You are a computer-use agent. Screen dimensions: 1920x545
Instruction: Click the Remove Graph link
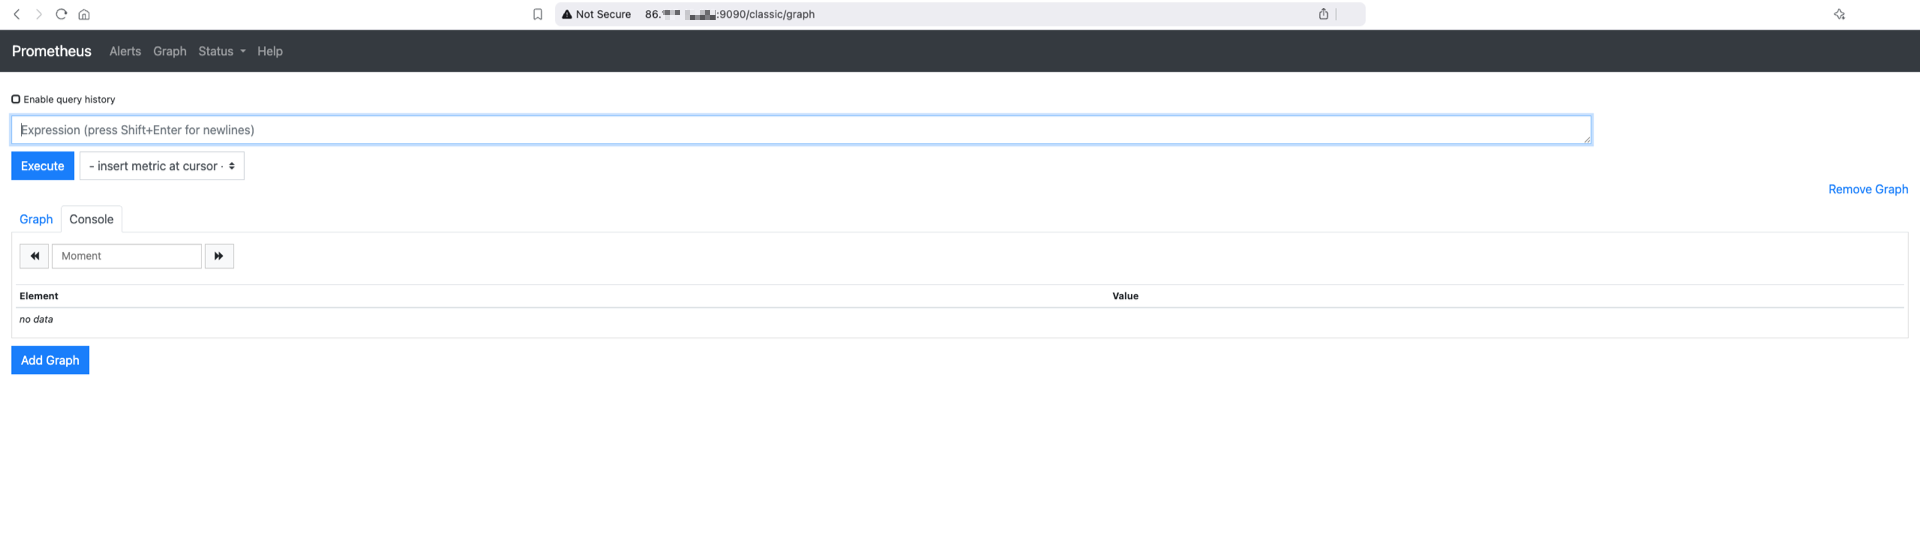point(1867,189)
